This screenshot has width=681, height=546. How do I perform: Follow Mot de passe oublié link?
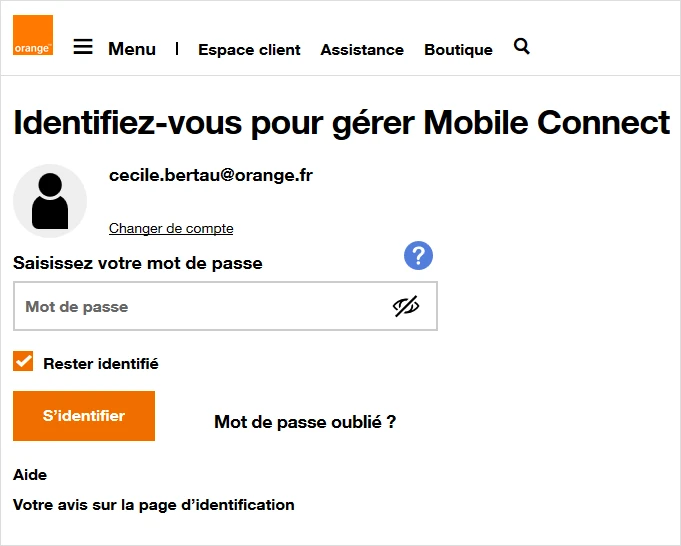pyautogui.click(x=305, y=422)
